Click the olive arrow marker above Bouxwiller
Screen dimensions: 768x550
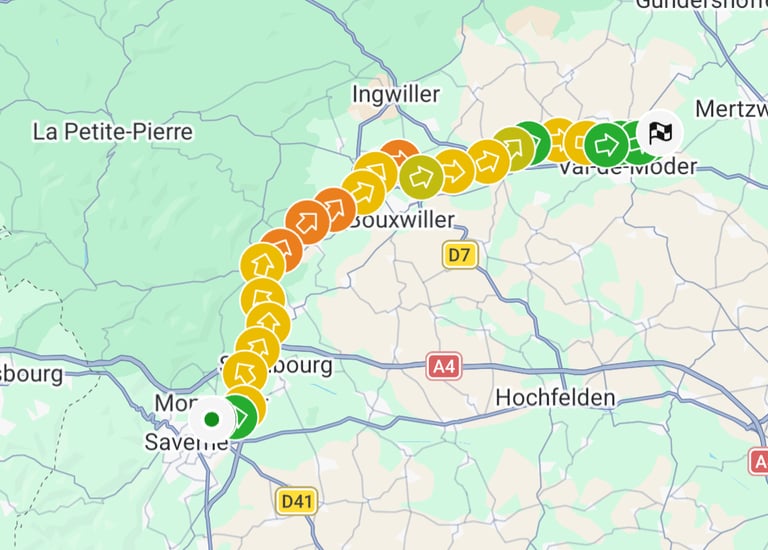coord(421,177)
